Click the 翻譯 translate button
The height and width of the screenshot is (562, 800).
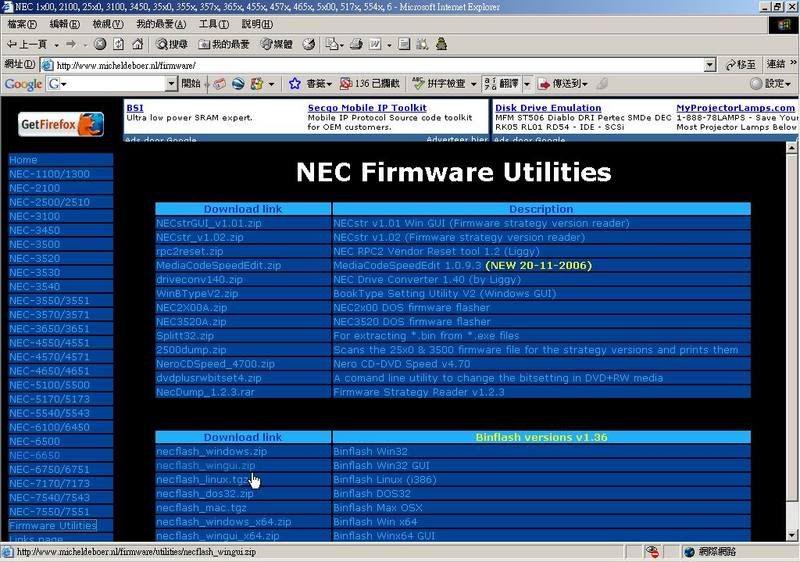pyautogui.click(x=502, y=84)
